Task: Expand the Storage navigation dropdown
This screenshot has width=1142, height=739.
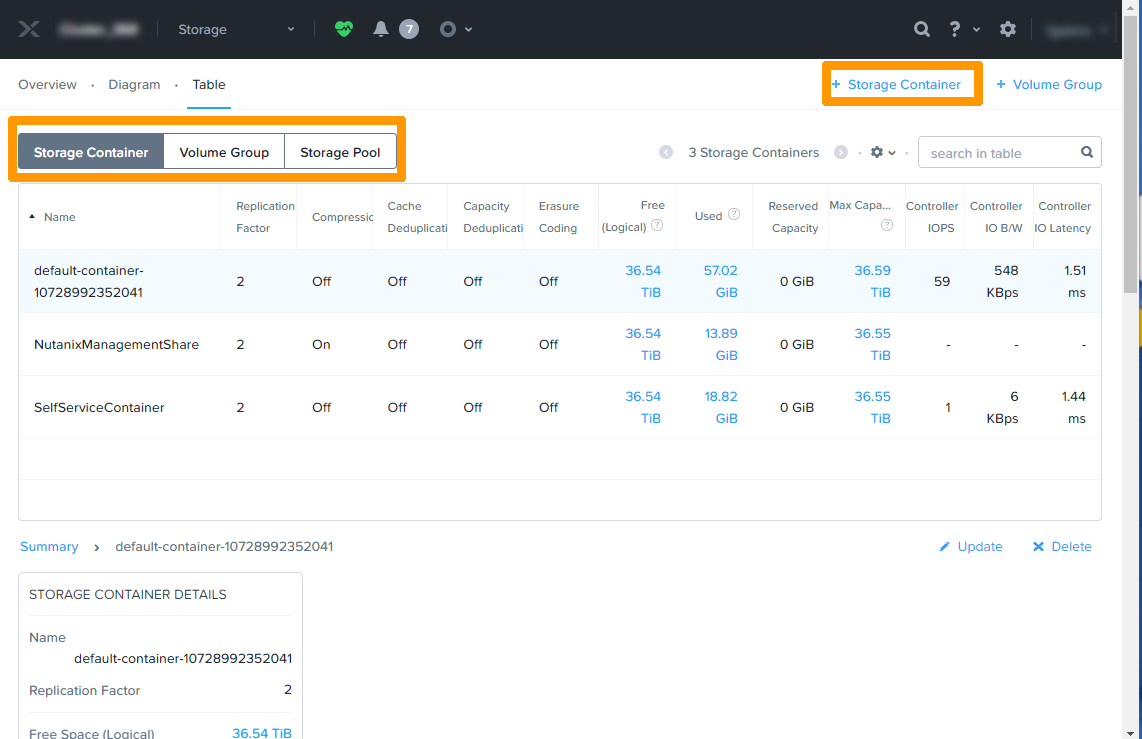Action: pos(290,29)
